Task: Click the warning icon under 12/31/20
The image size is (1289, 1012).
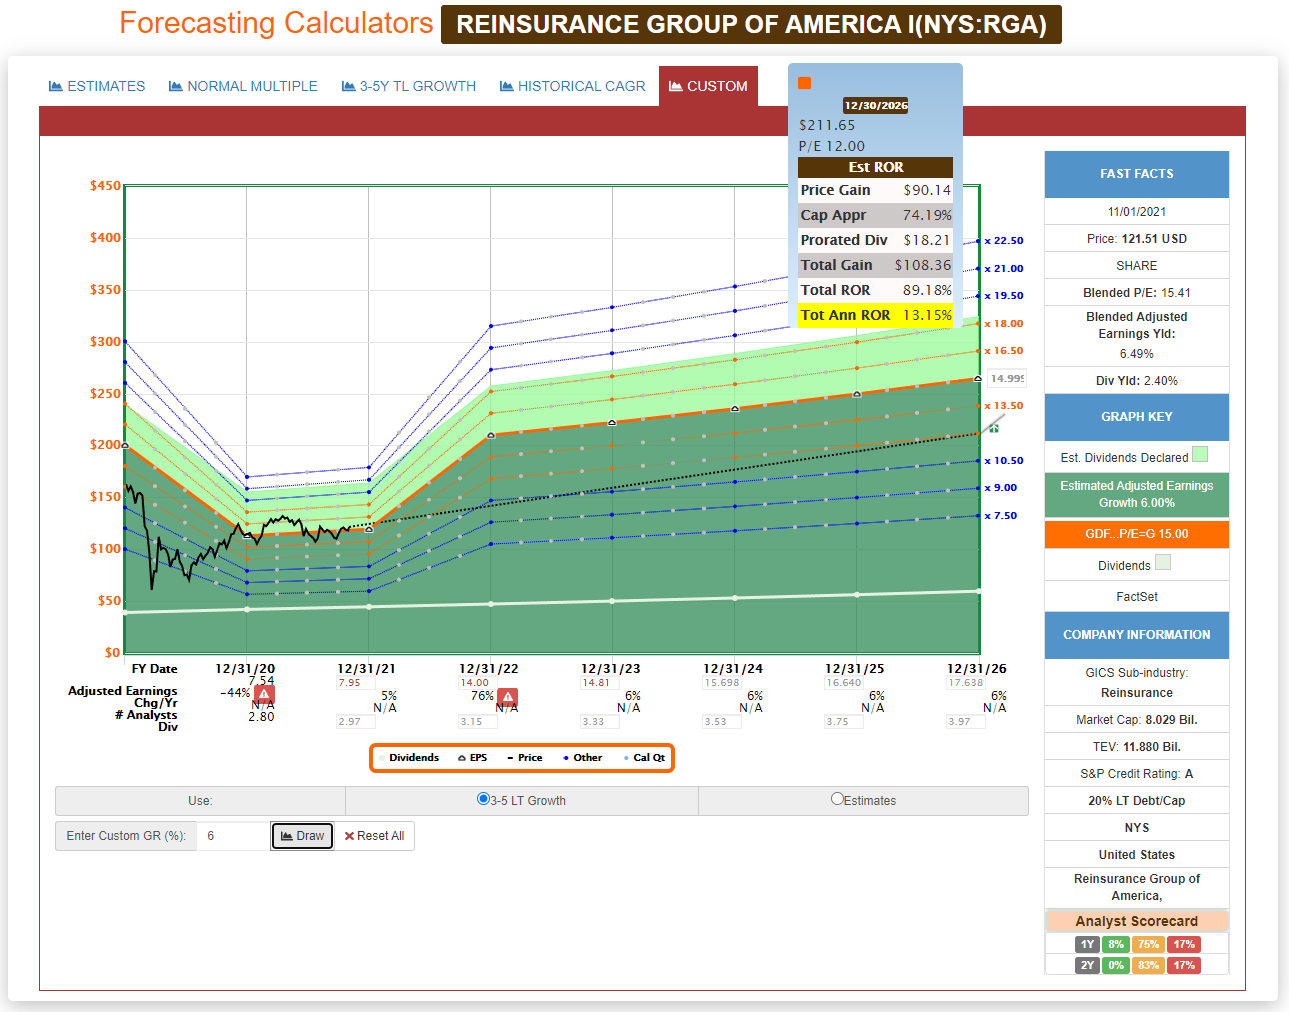Action: point(264,694)
